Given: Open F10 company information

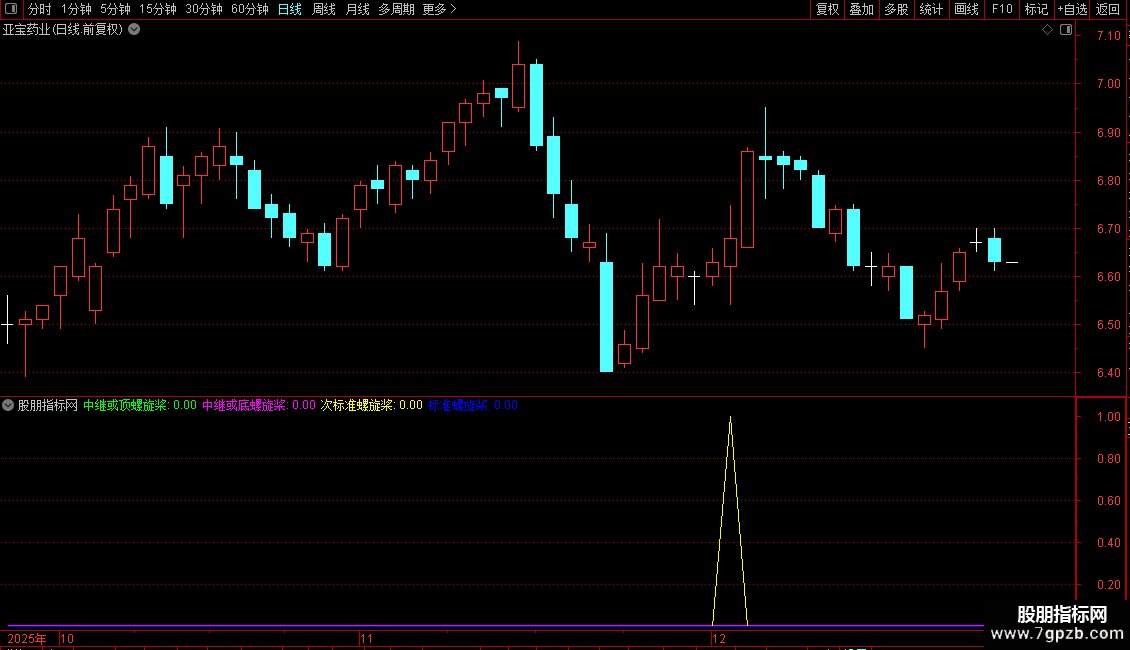Looking at the screenshot, I should (1002, 9).
